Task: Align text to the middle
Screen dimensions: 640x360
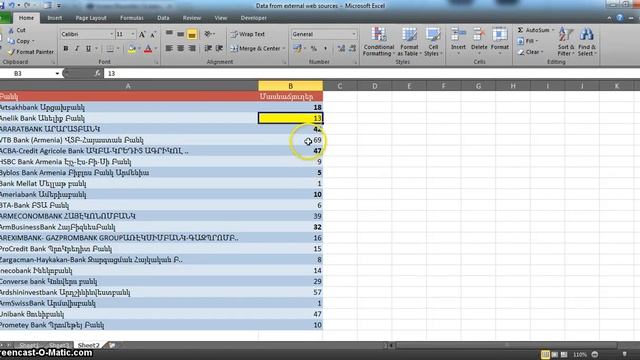Action: [180, 34]
